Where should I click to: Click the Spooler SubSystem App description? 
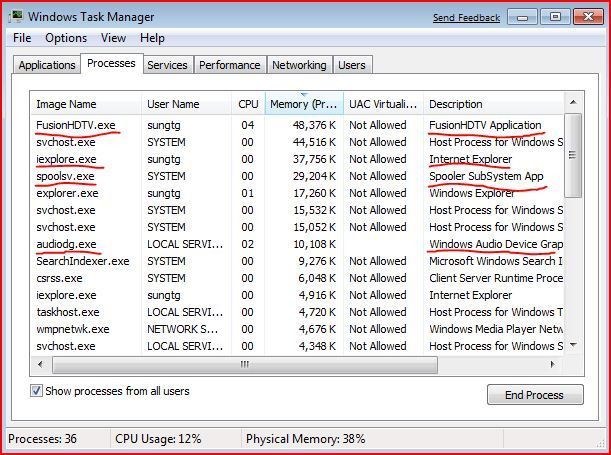[x=486, y=176]
